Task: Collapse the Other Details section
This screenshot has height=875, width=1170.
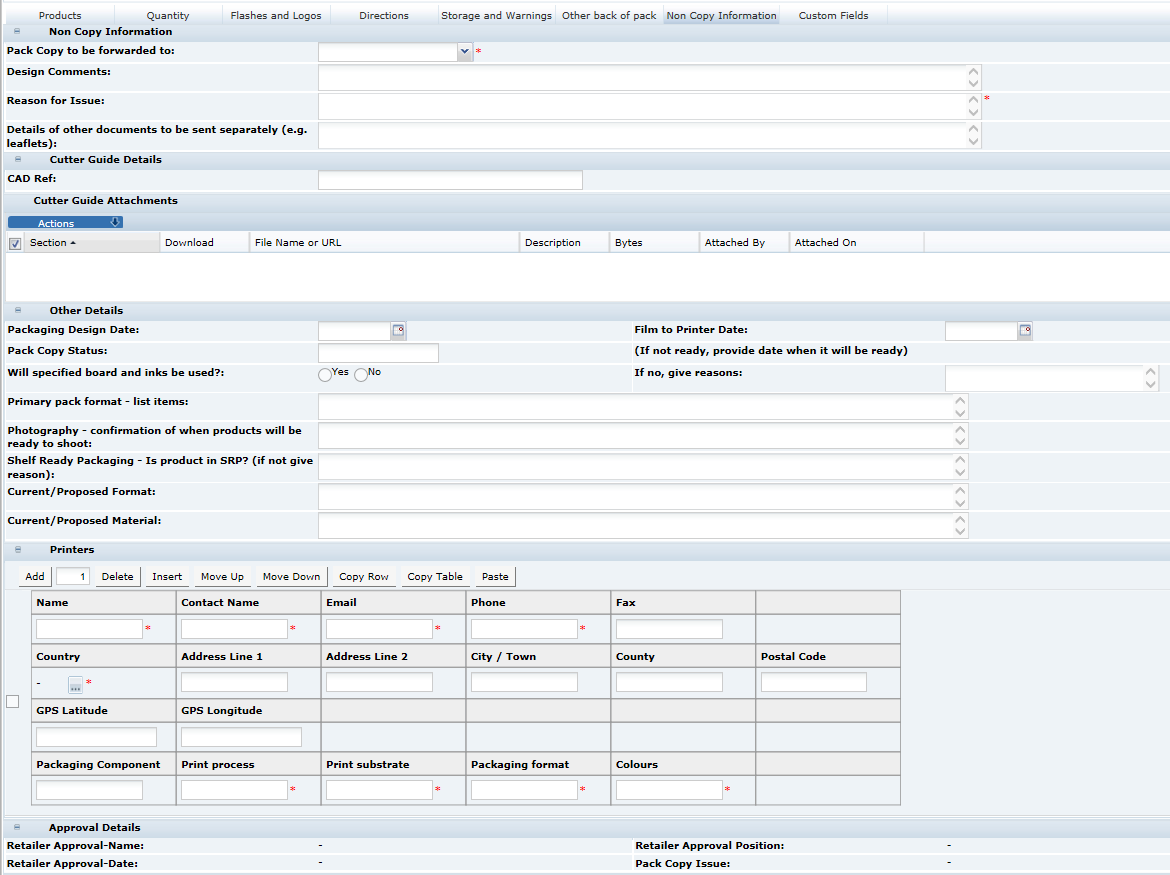Action: pyautogui.click(x=16, y=311)
